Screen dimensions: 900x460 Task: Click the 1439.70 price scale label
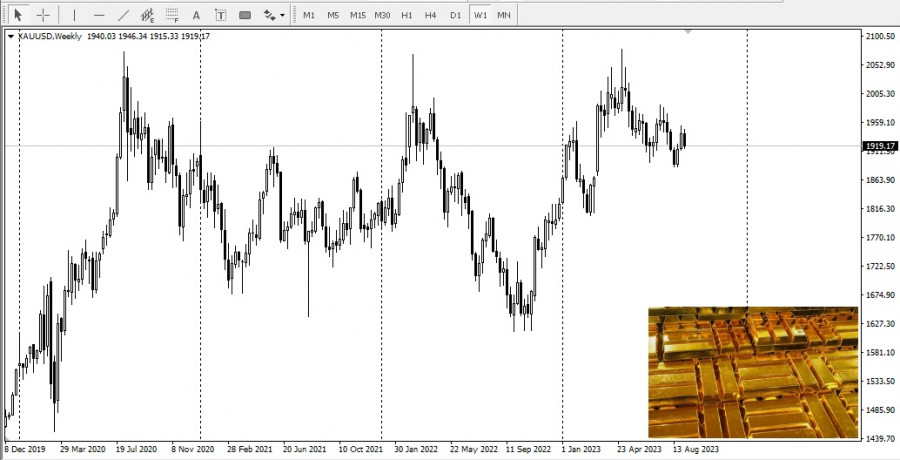coord(880,439)
